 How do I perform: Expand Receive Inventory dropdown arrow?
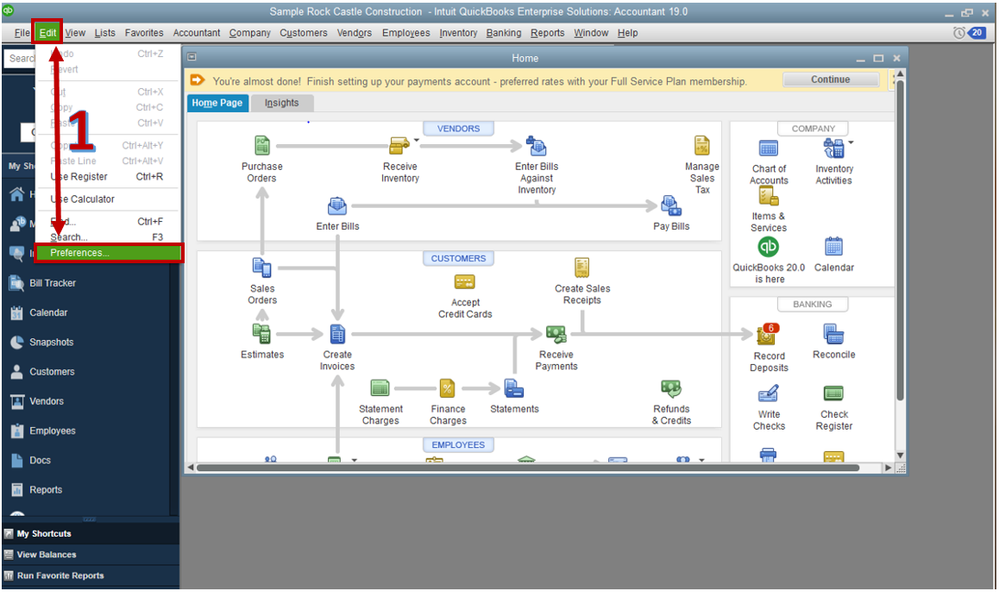coord(417,140)
